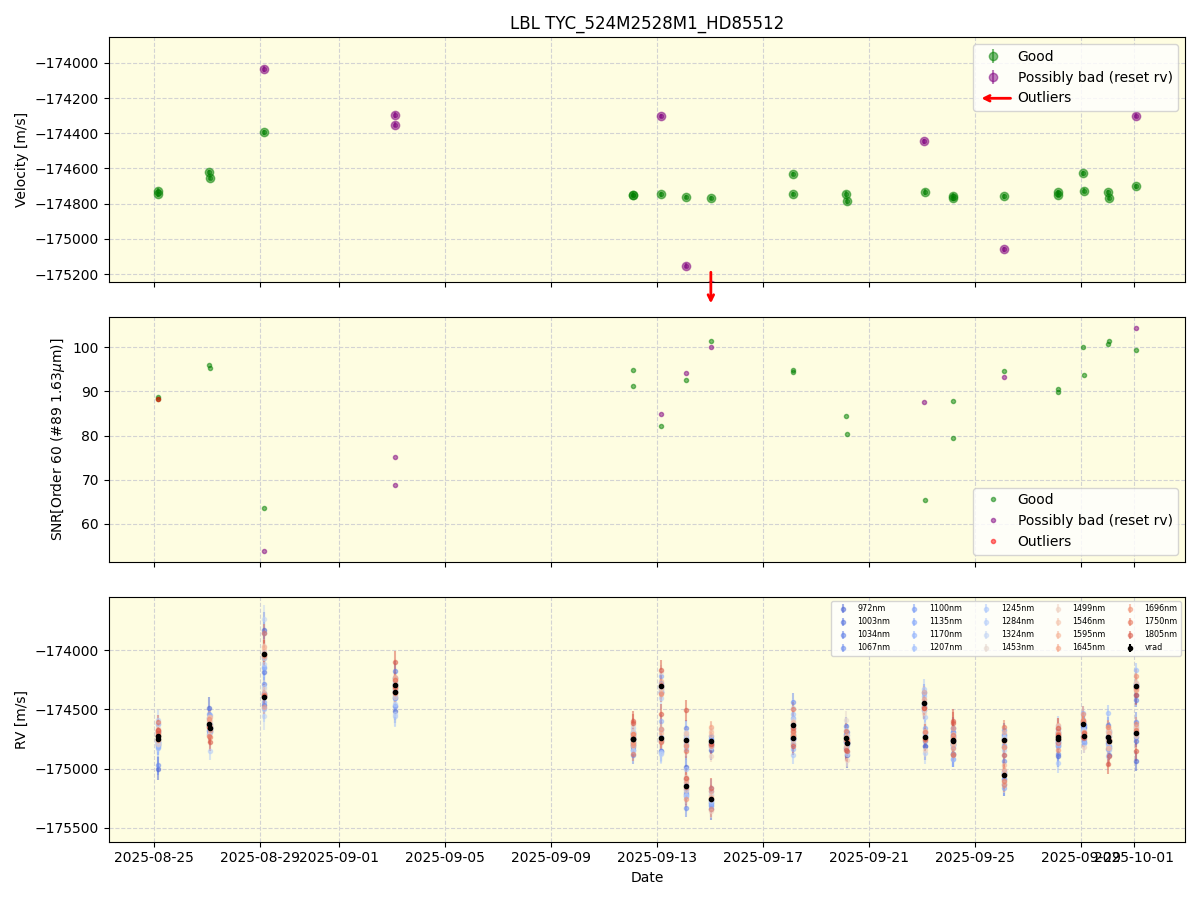Click the SNR[Order 60] y-axis label
Viewport: 1200px width, 900px height.
coord(57,439)
